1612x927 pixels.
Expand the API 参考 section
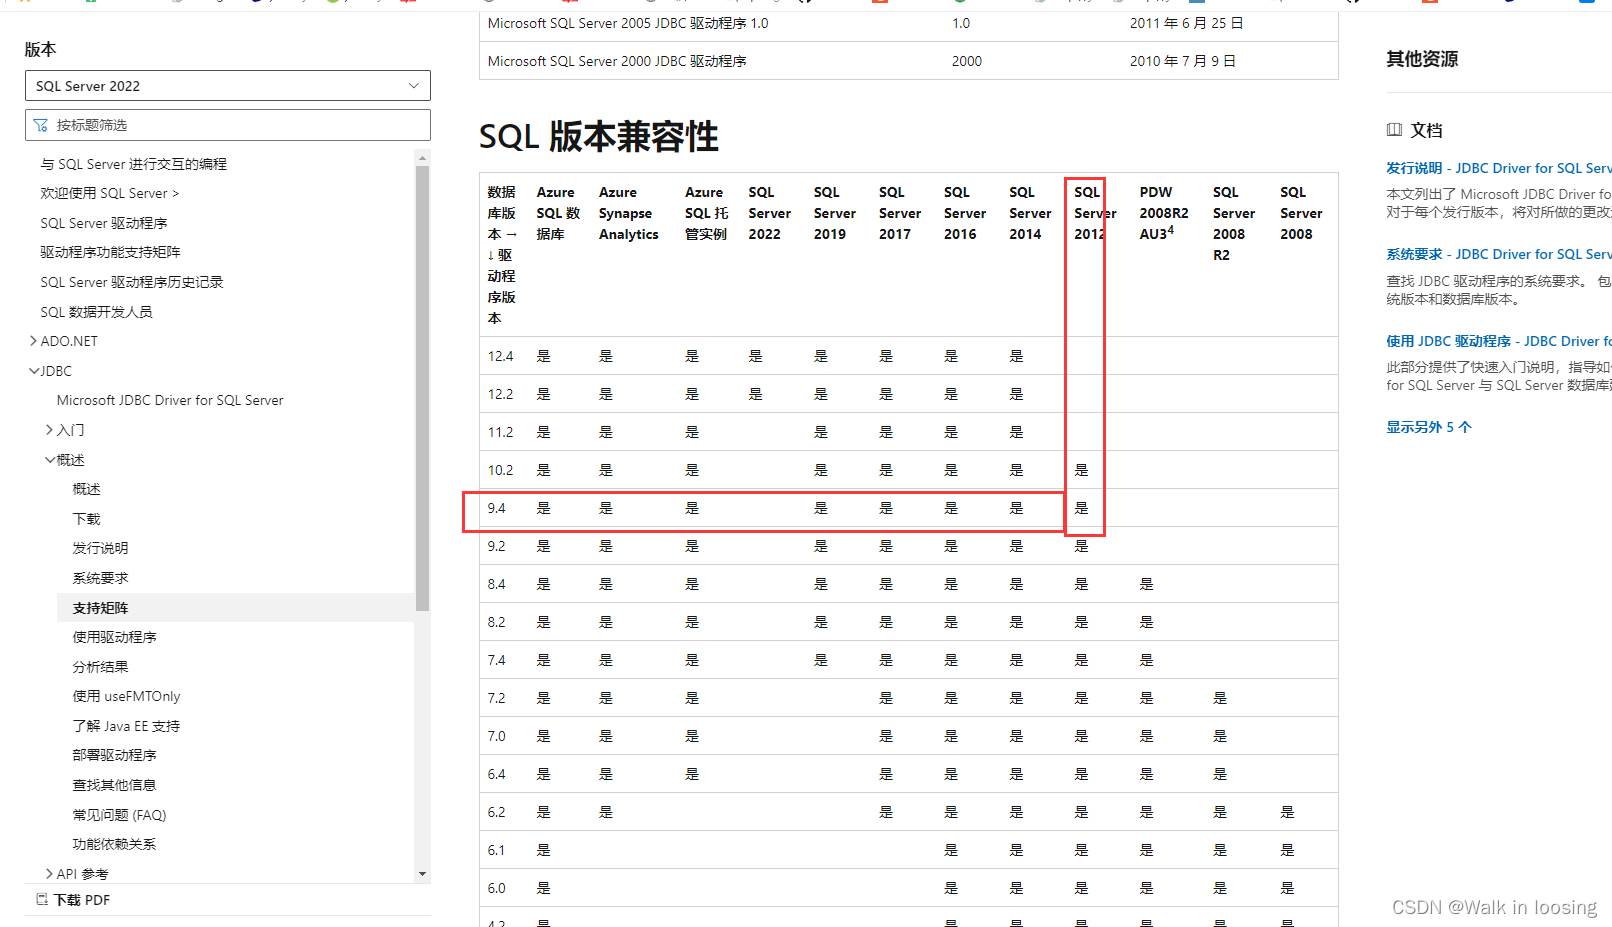49,873
